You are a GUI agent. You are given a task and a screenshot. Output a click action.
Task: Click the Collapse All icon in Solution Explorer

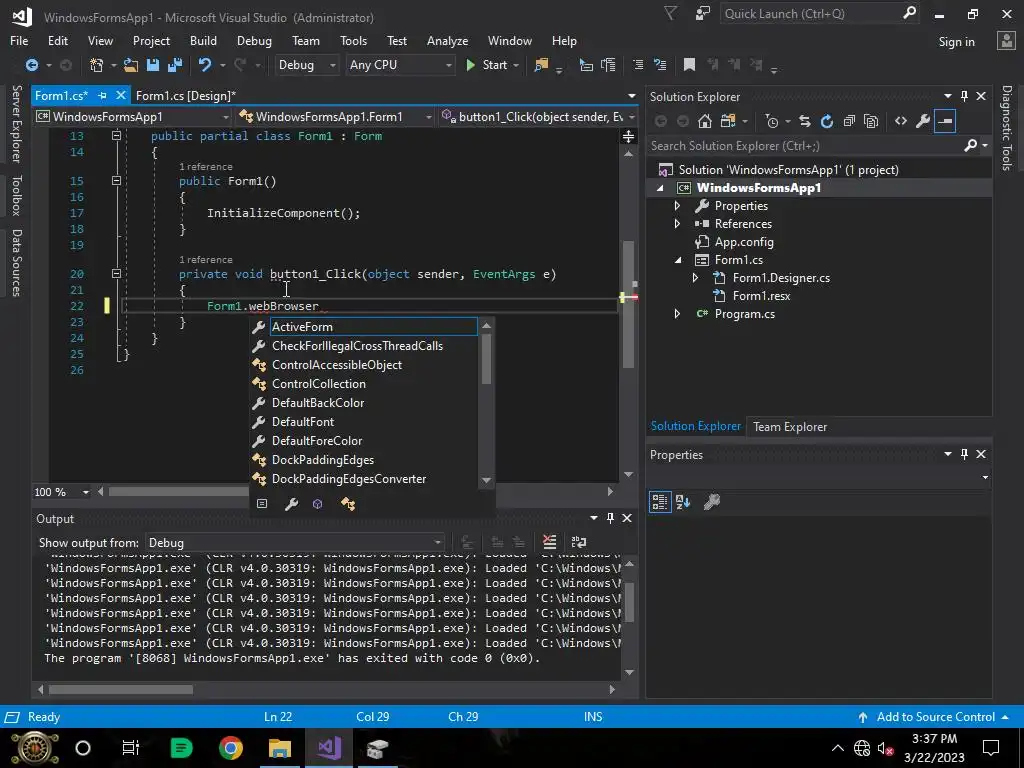849,121
